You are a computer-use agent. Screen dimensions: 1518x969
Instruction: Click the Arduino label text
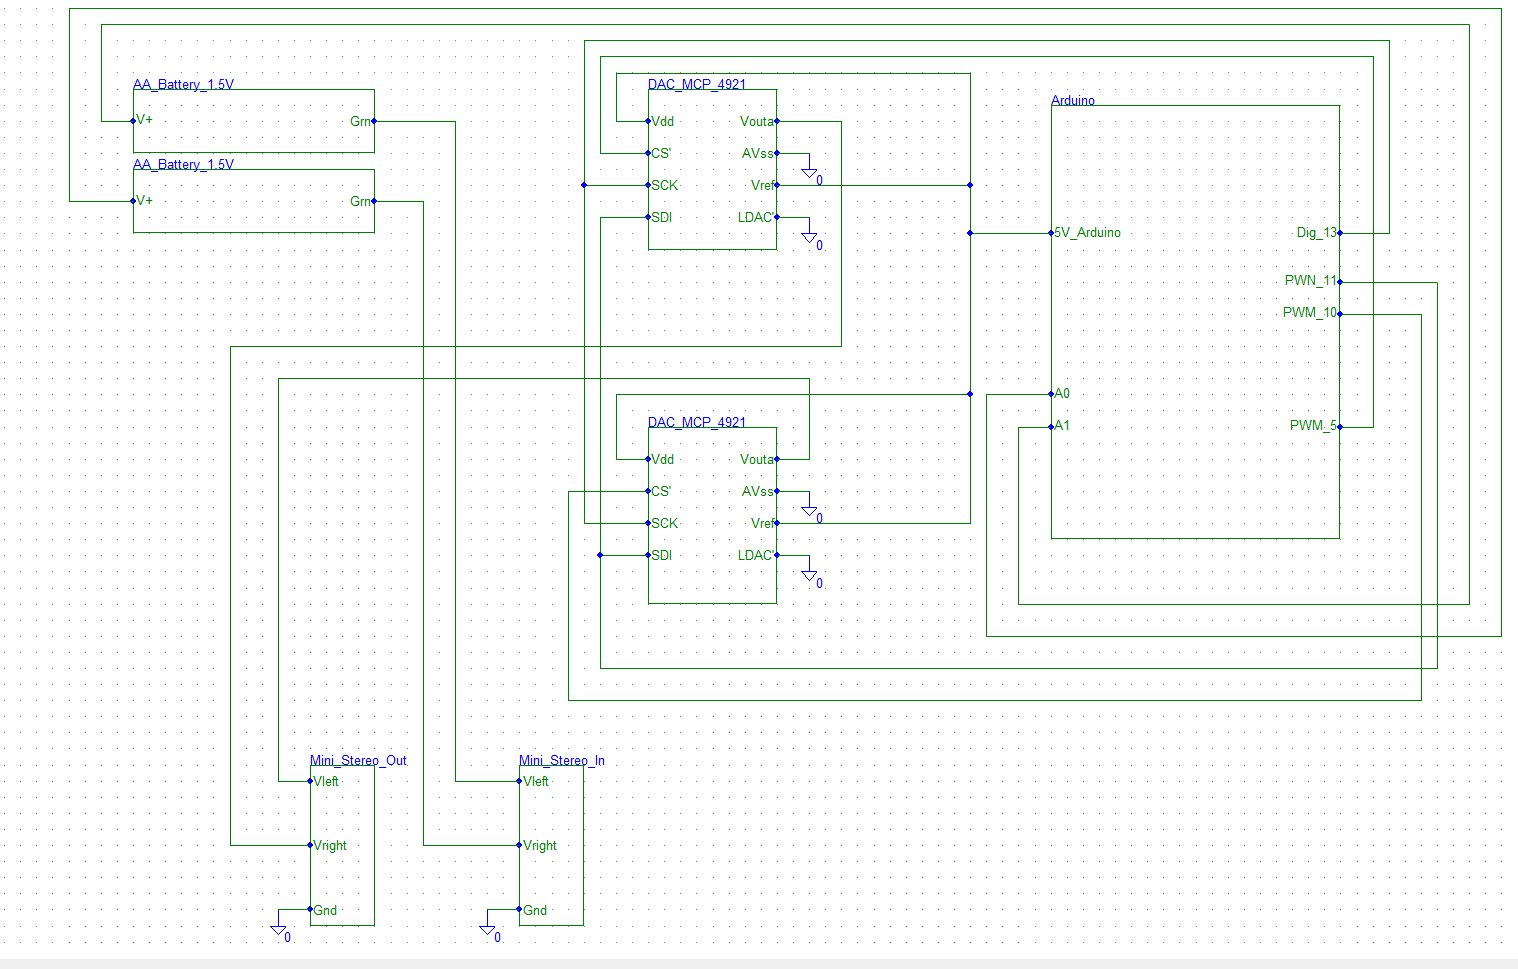pyautogui.click(x=1073, y=100)
